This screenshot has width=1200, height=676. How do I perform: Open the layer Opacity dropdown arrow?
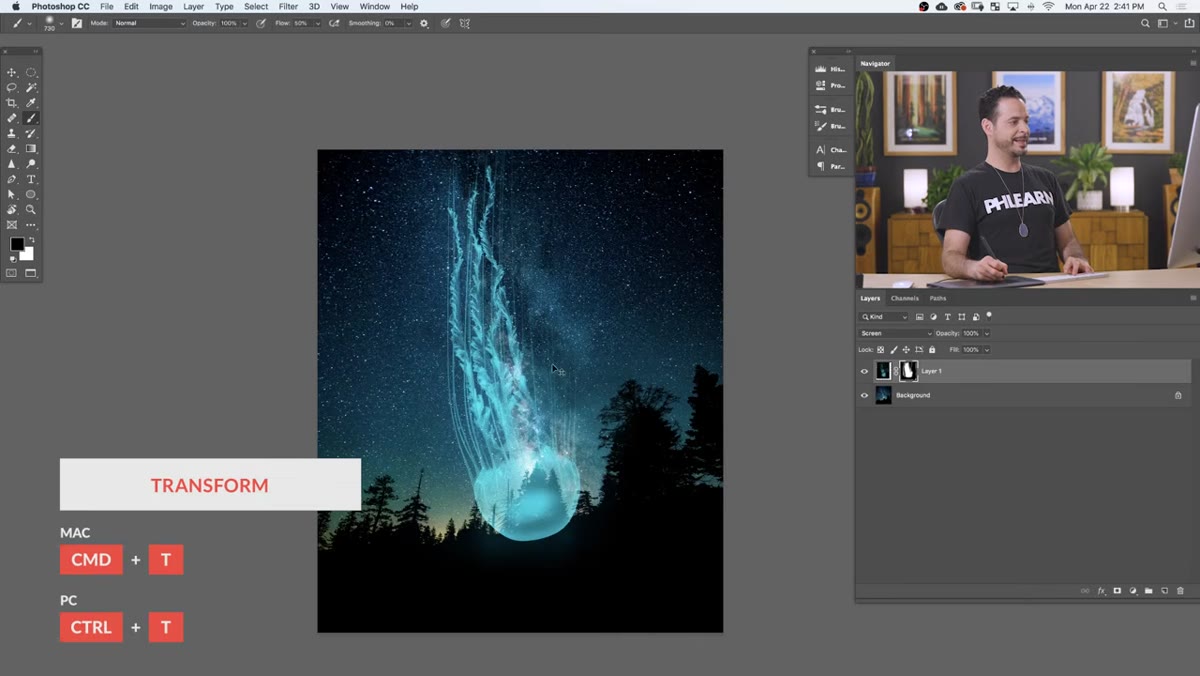tap(986, 333)
